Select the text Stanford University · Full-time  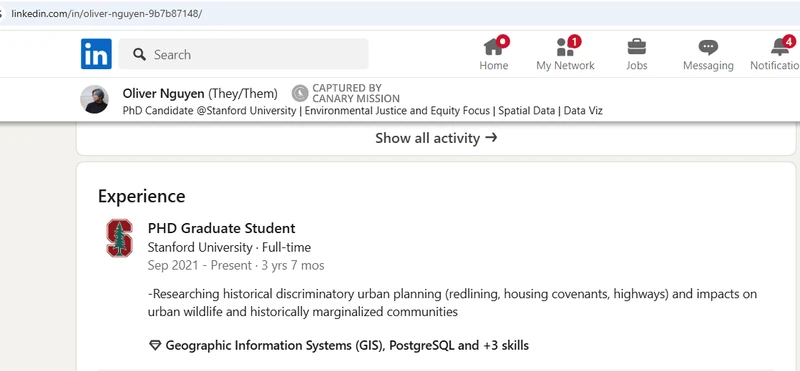tap(229, 248)
